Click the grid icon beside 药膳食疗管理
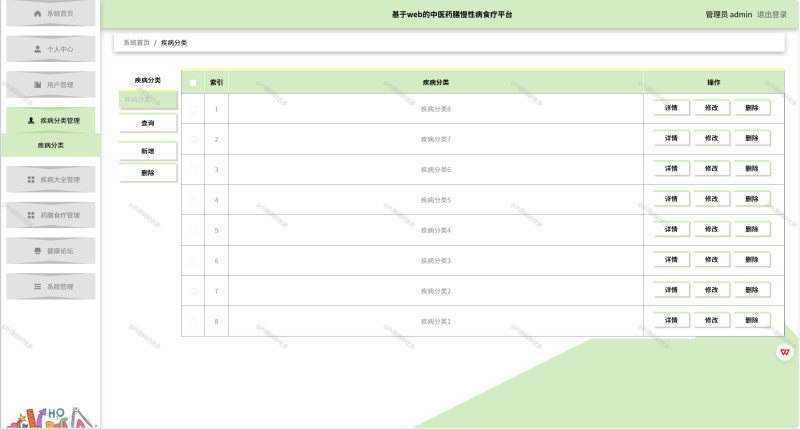Viewport: 800px width, 429px height. click(31, 215)
